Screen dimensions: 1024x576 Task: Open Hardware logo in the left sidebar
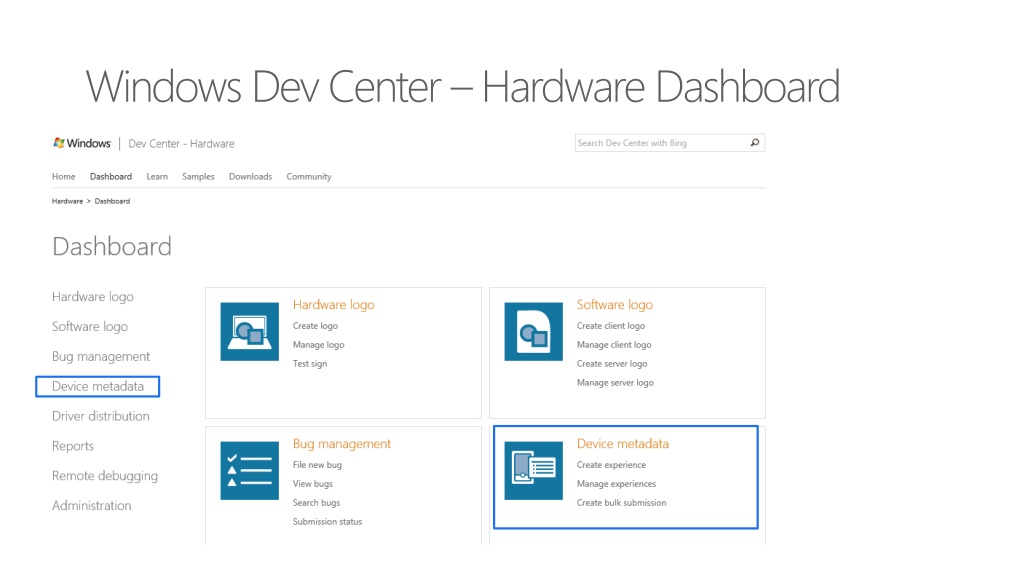(x=93, y=296)
